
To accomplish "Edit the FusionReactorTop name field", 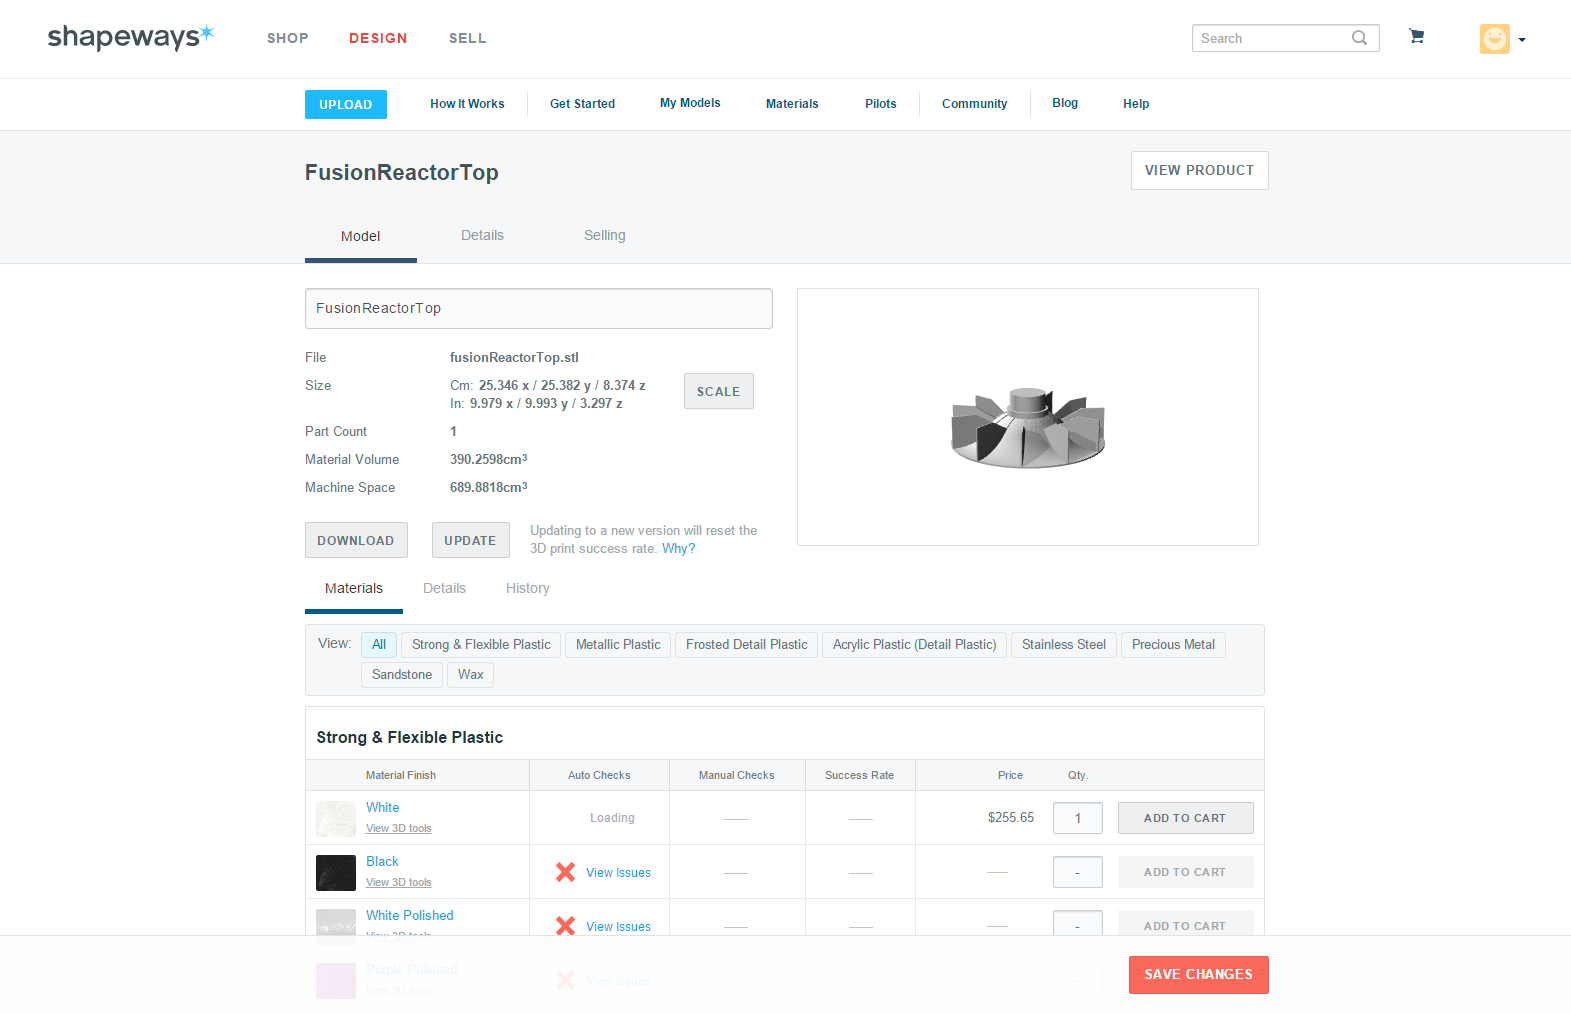I will 538,308.
